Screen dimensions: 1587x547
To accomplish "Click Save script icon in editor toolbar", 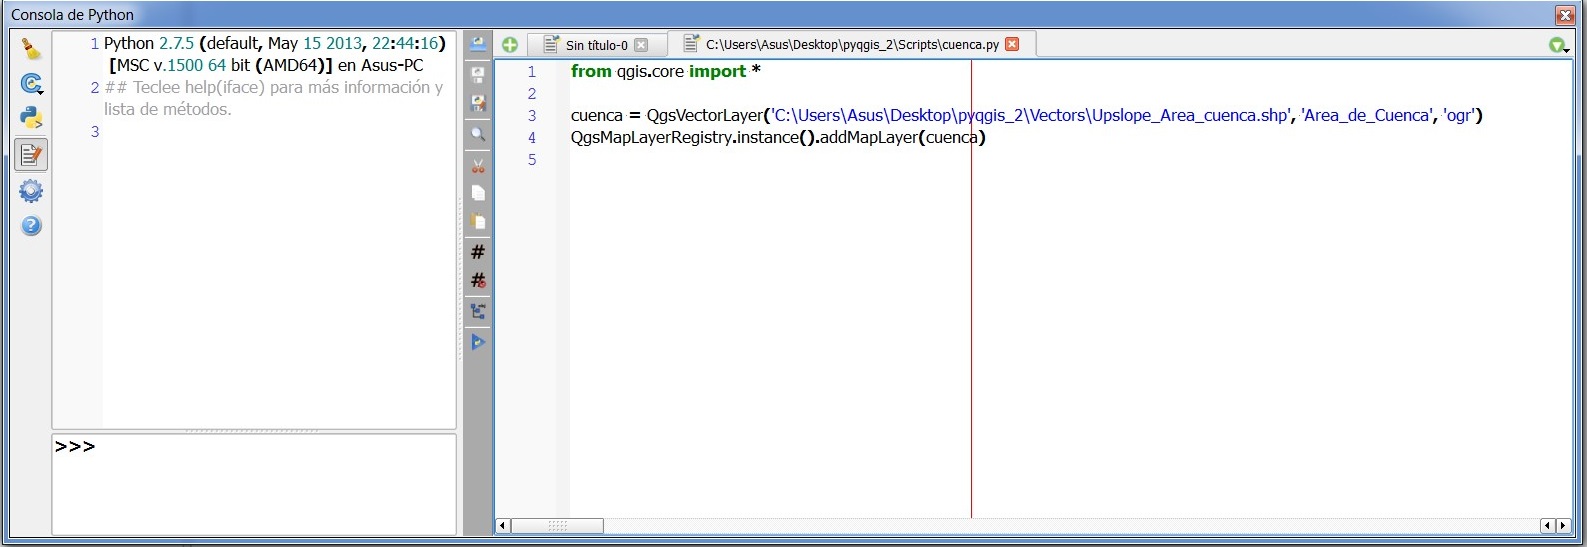I will [x=478, y=74].
